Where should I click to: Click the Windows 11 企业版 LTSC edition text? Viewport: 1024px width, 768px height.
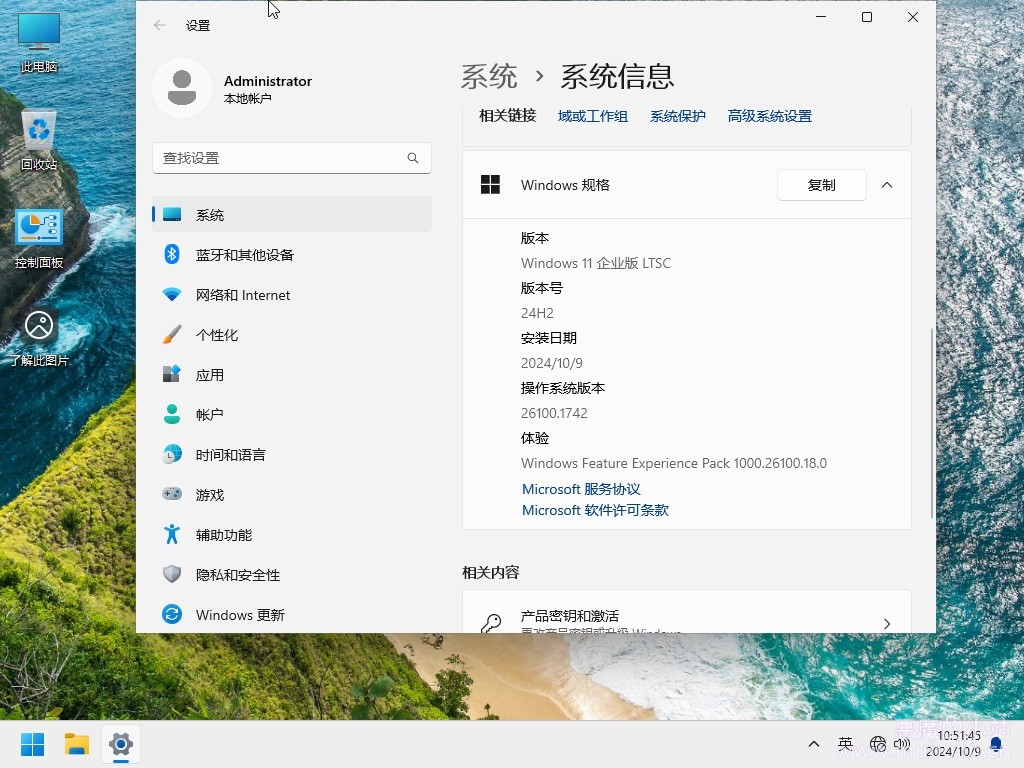tap(596, 263)
